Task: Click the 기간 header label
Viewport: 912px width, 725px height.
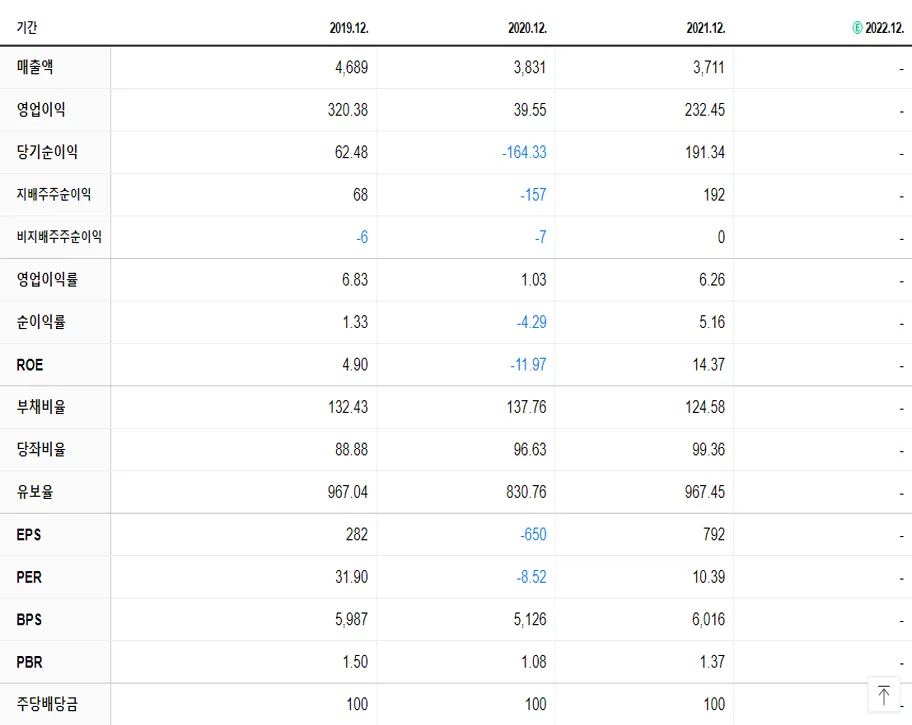Action: click(x=27, y=27)
